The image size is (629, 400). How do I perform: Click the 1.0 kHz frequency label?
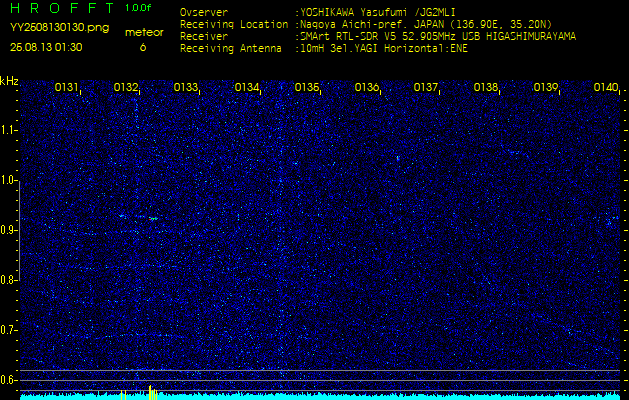(x=8, y=180)
